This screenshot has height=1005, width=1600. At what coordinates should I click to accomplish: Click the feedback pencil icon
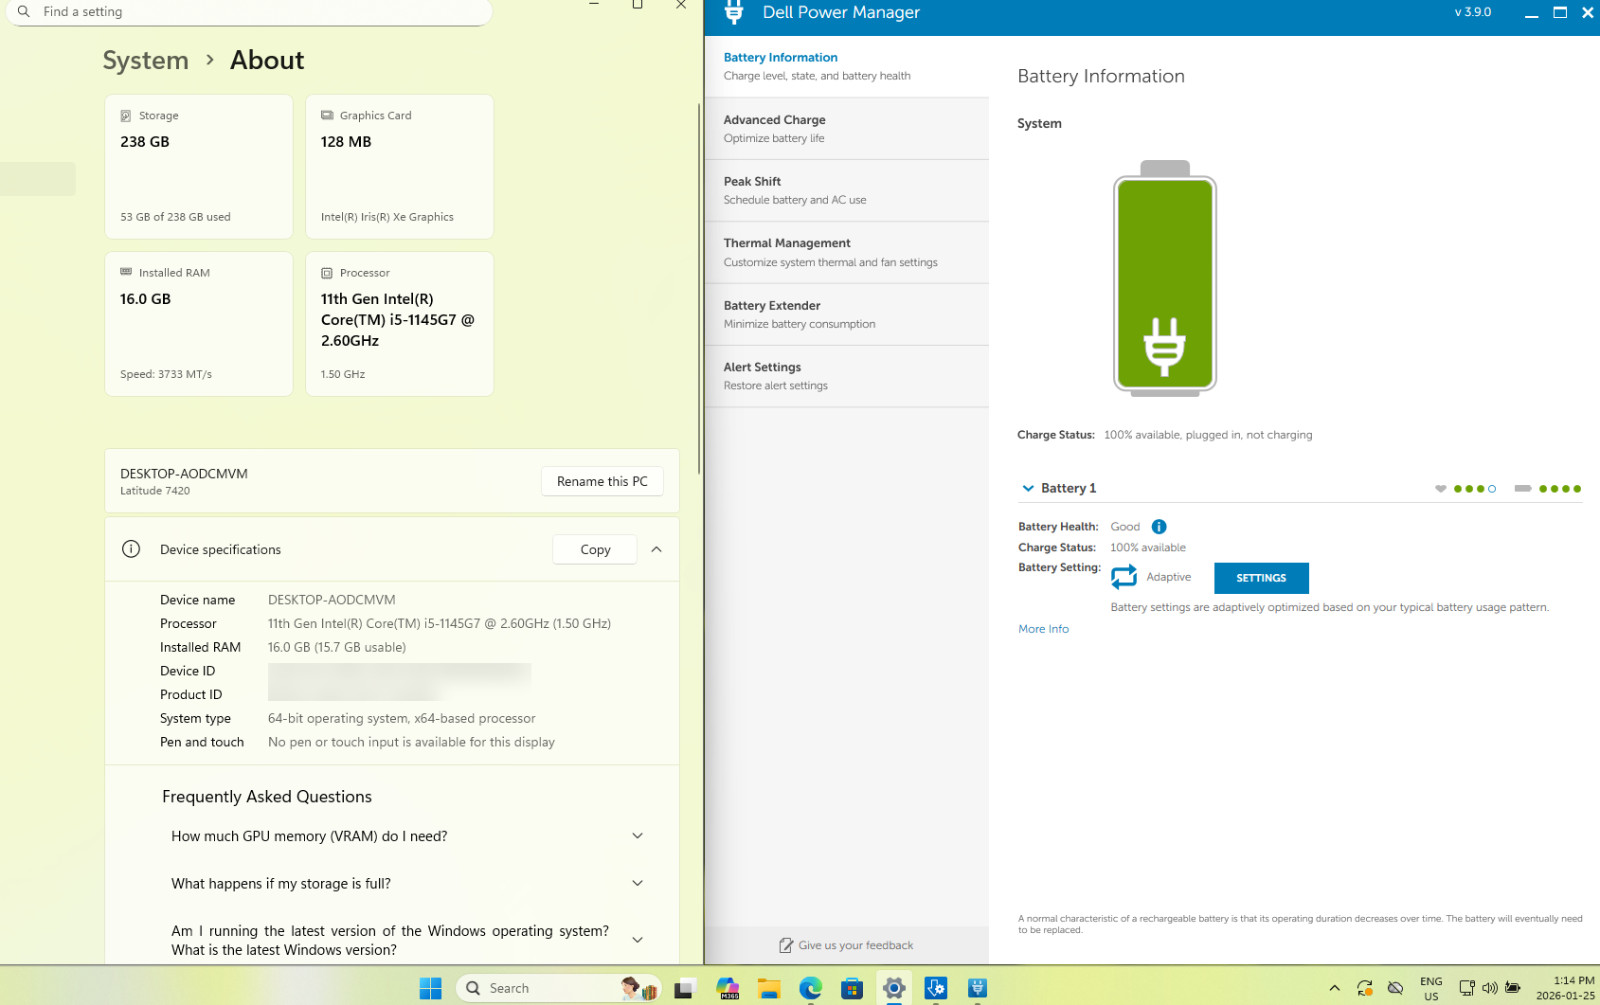[786, 945]
